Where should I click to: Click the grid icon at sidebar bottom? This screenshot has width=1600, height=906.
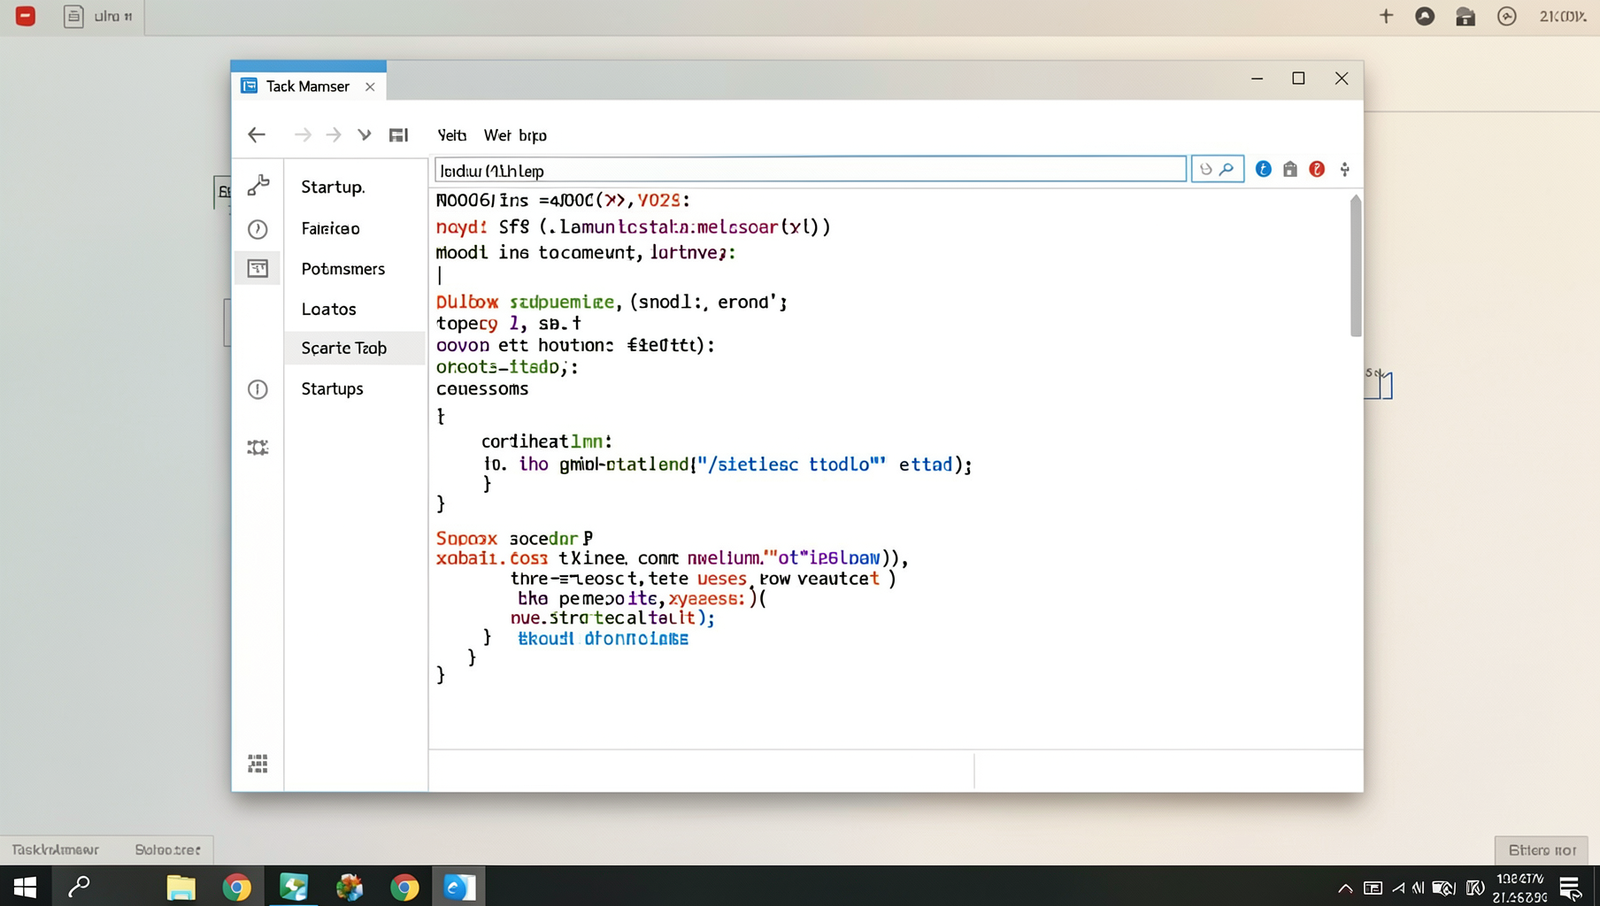tap(258, 764)
